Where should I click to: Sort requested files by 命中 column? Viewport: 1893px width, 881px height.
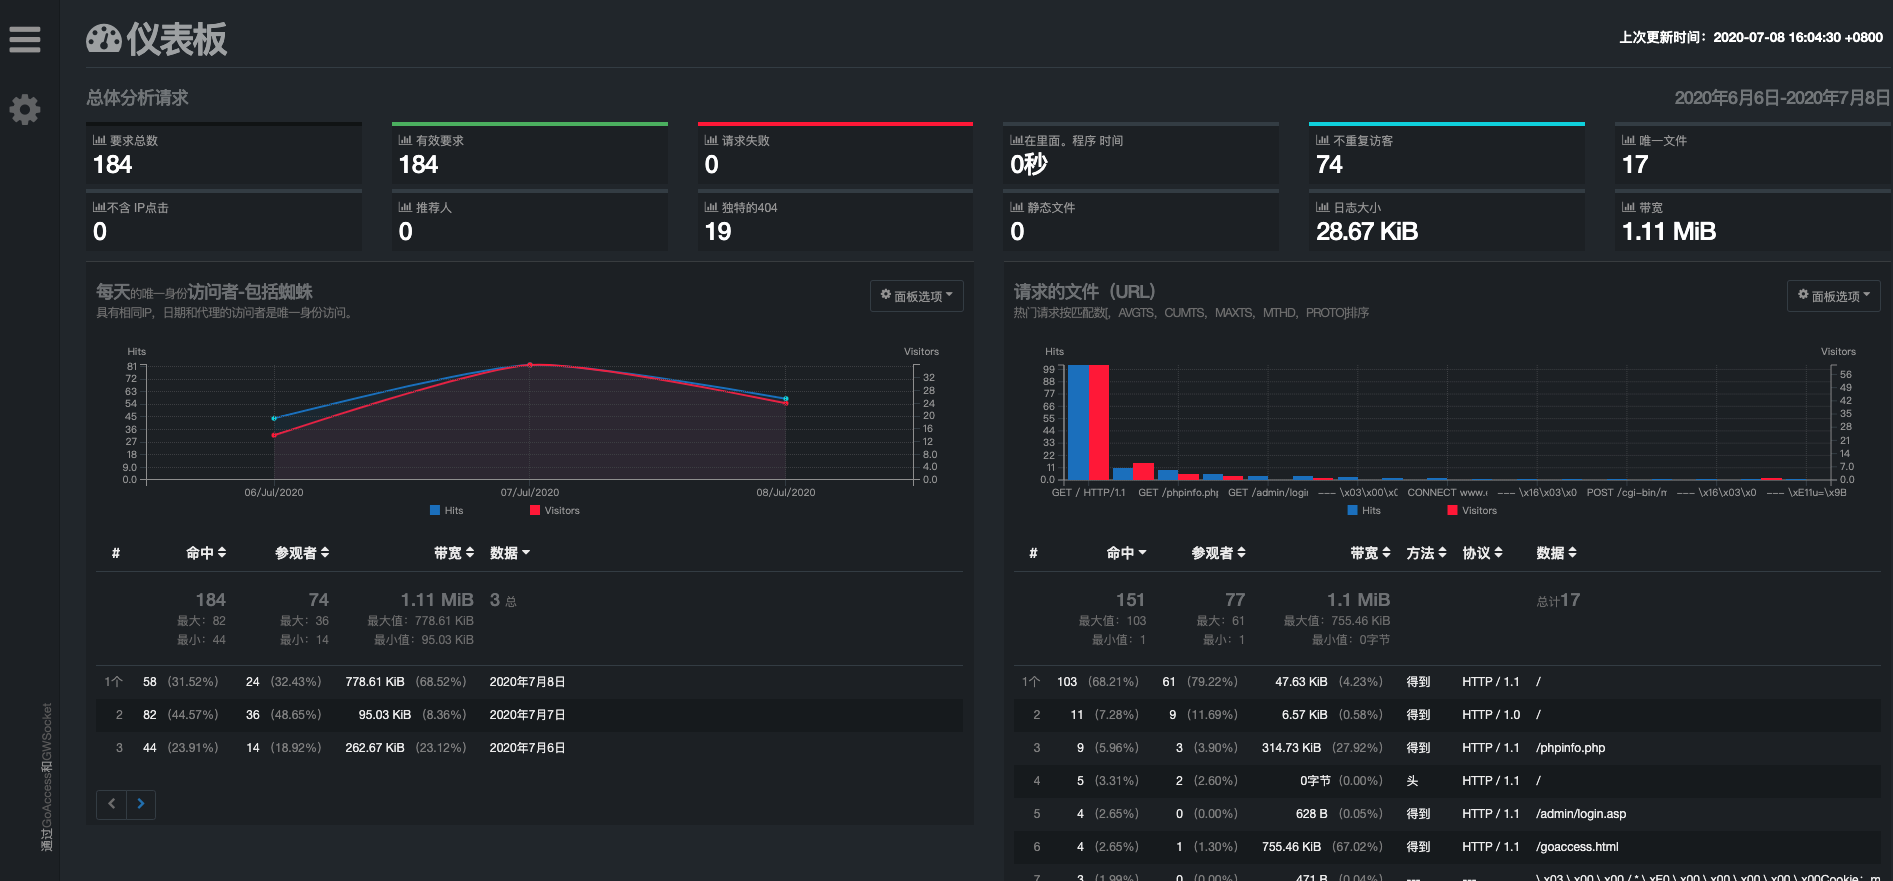click(x=1127, y=553)
